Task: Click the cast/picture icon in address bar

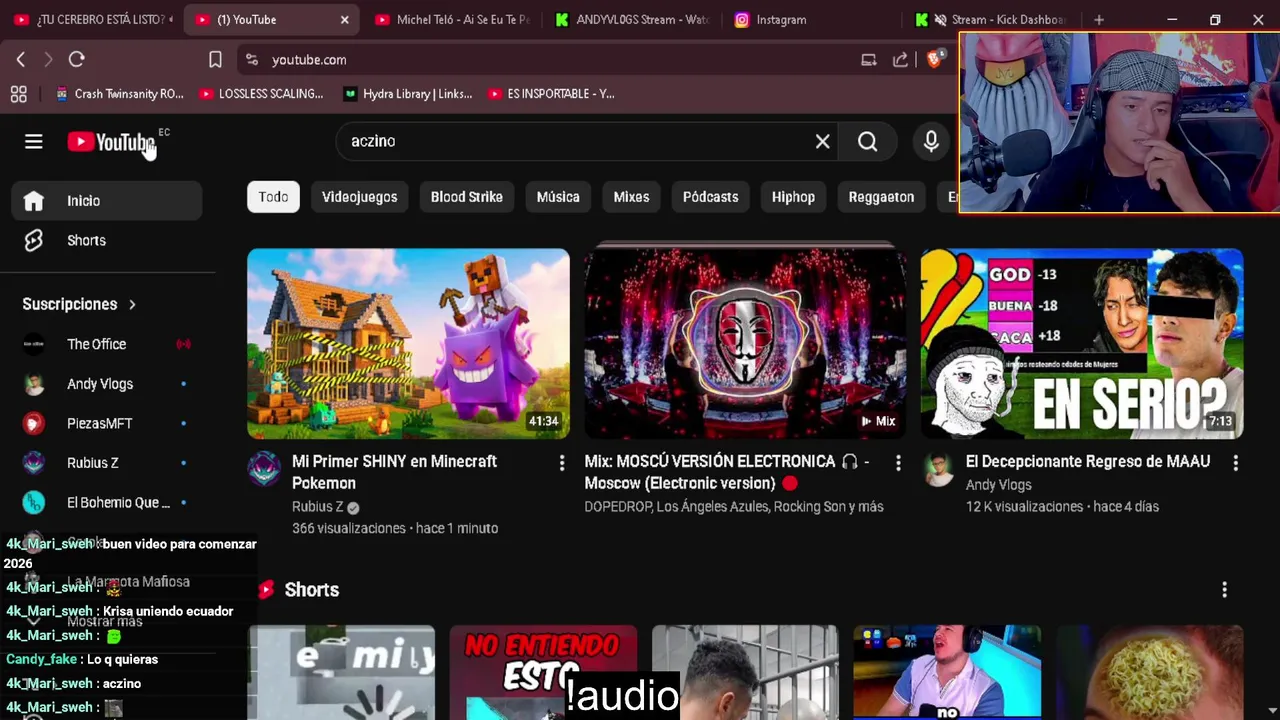Action: (868, 60)
